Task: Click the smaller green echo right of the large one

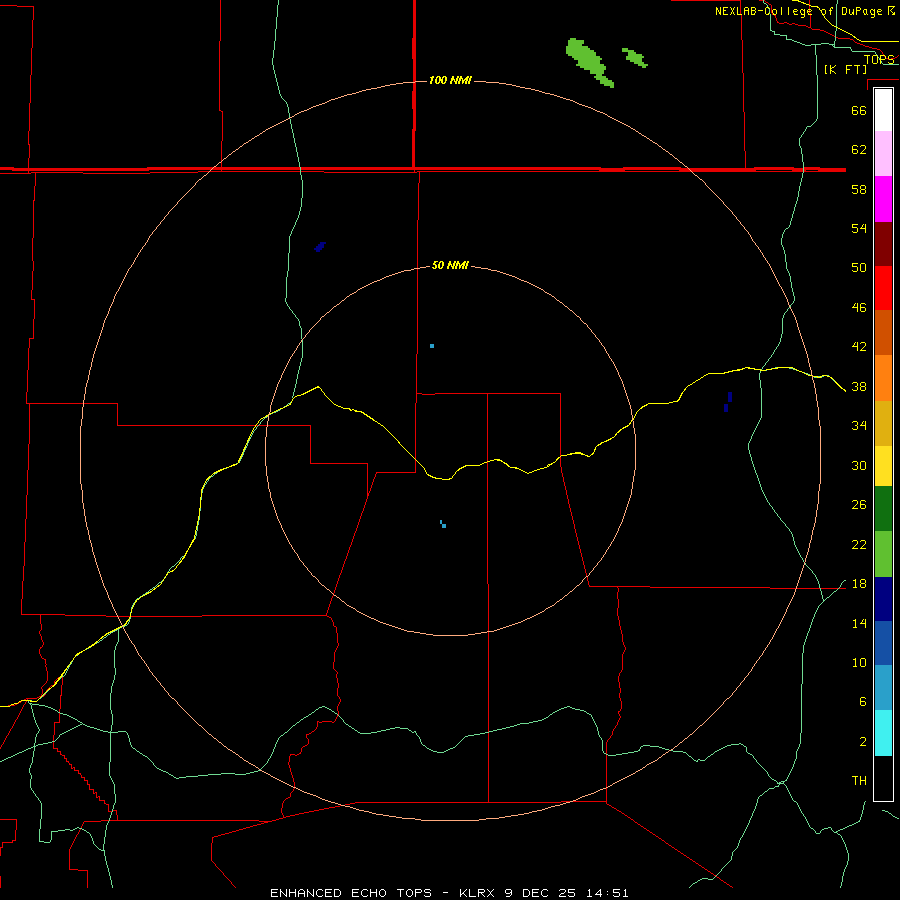Action: 635,57
